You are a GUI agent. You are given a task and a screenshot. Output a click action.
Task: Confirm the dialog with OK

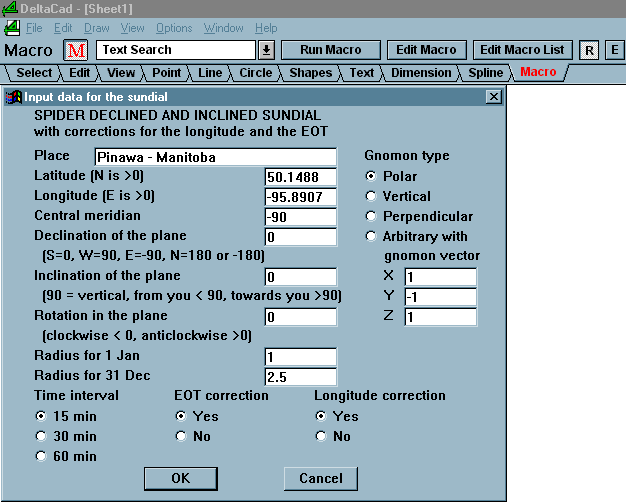[180, 478]
